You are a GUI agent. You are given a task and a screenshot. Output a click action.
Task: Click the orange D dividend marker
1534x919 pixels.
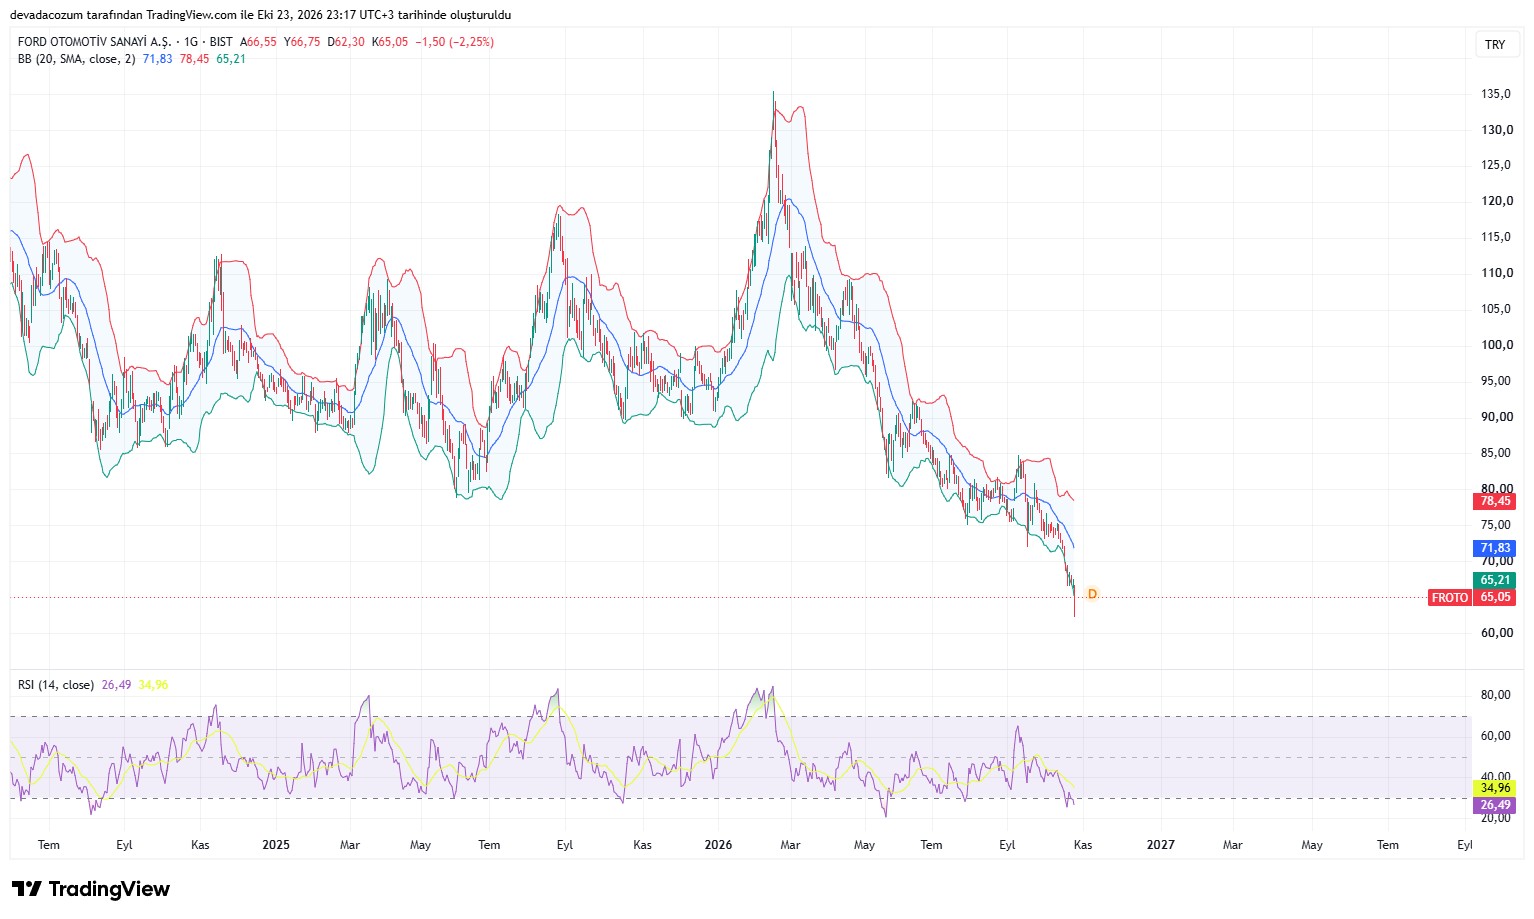click(x=1092, y=594)
